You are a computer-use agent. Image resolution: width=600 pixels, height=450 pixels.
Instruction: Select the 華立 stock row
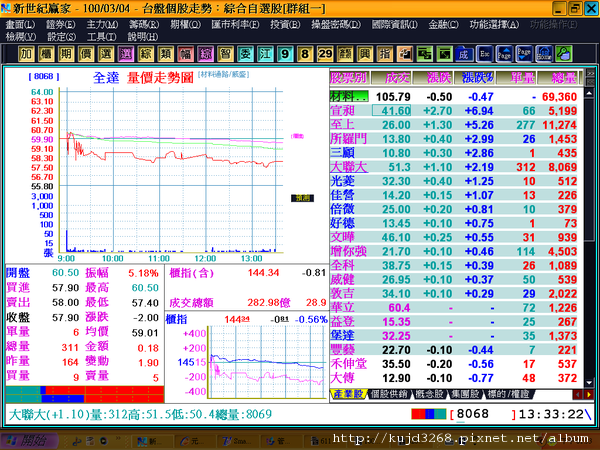(x=454, y=308)
